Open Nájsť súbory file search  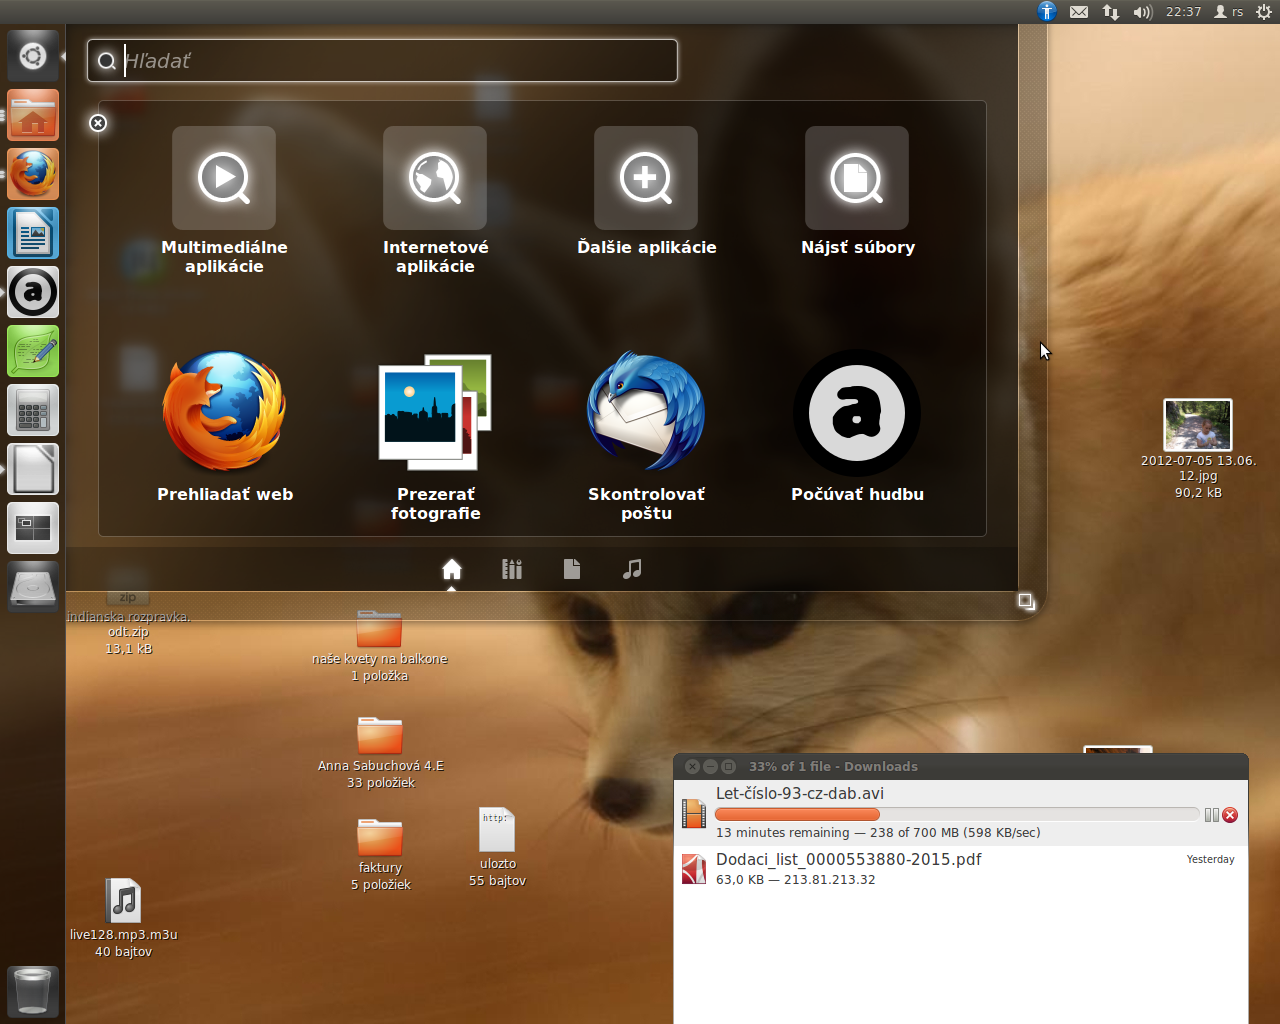[857, 178]
